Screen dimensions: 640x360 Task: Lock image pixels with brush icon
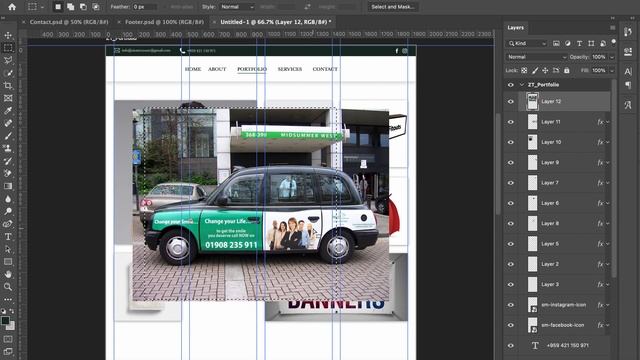[x=535, y=71]
